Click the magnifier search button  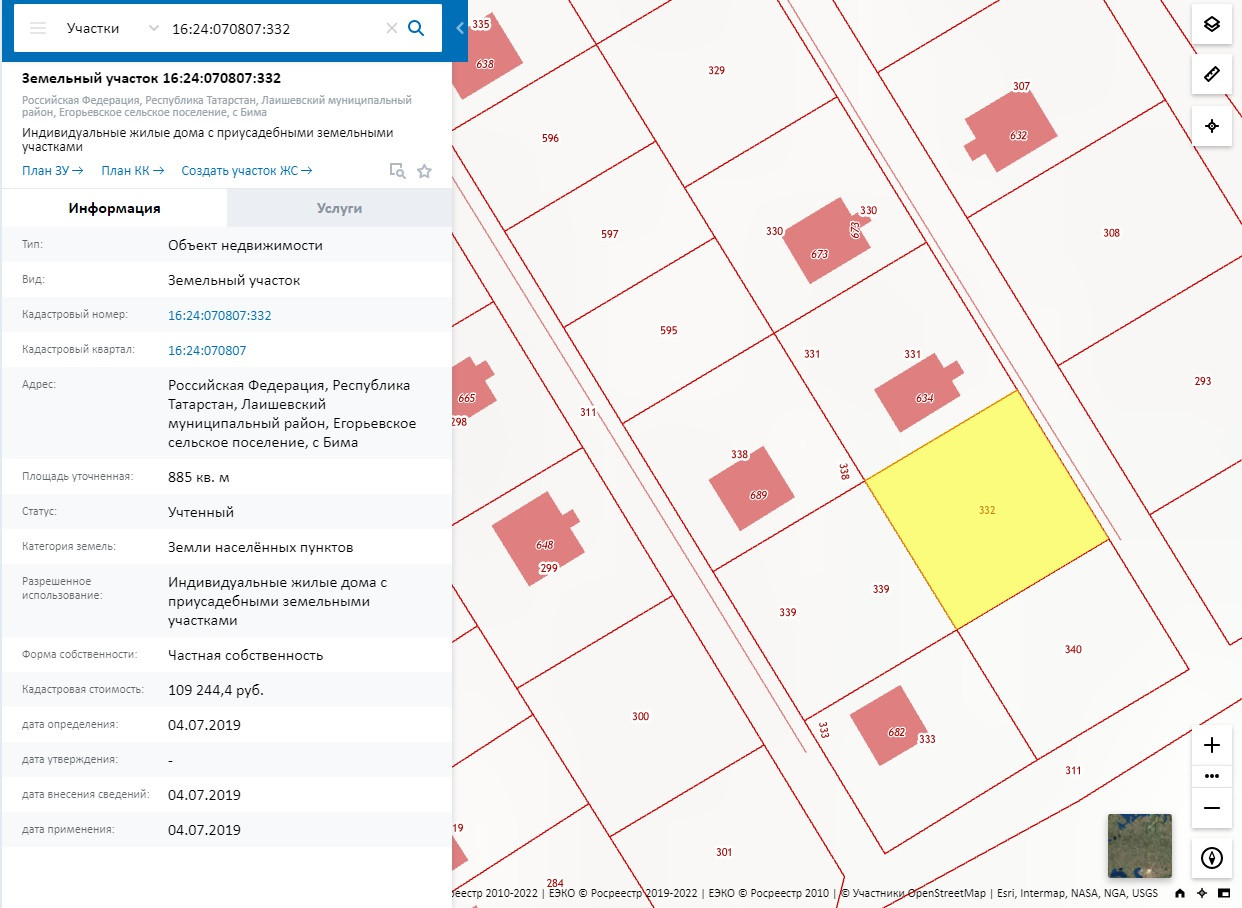(x=417, y=28)
